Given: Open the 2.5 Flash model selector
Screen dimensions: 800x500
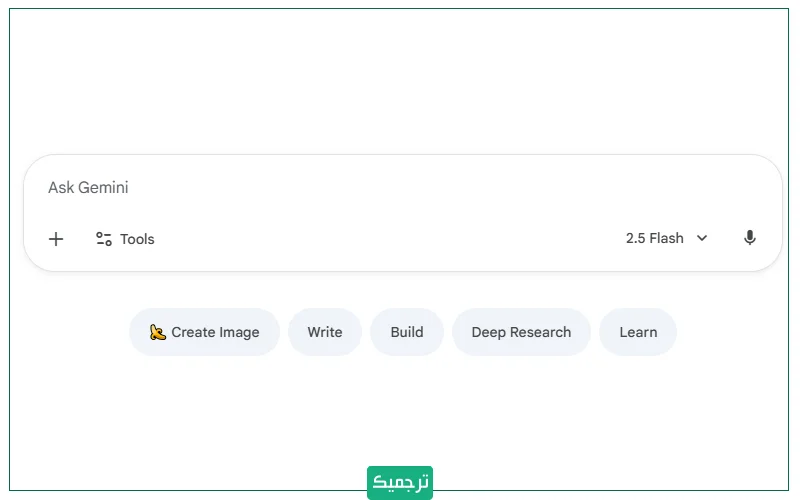Looking at the screenshot, I should pos(656,238).
